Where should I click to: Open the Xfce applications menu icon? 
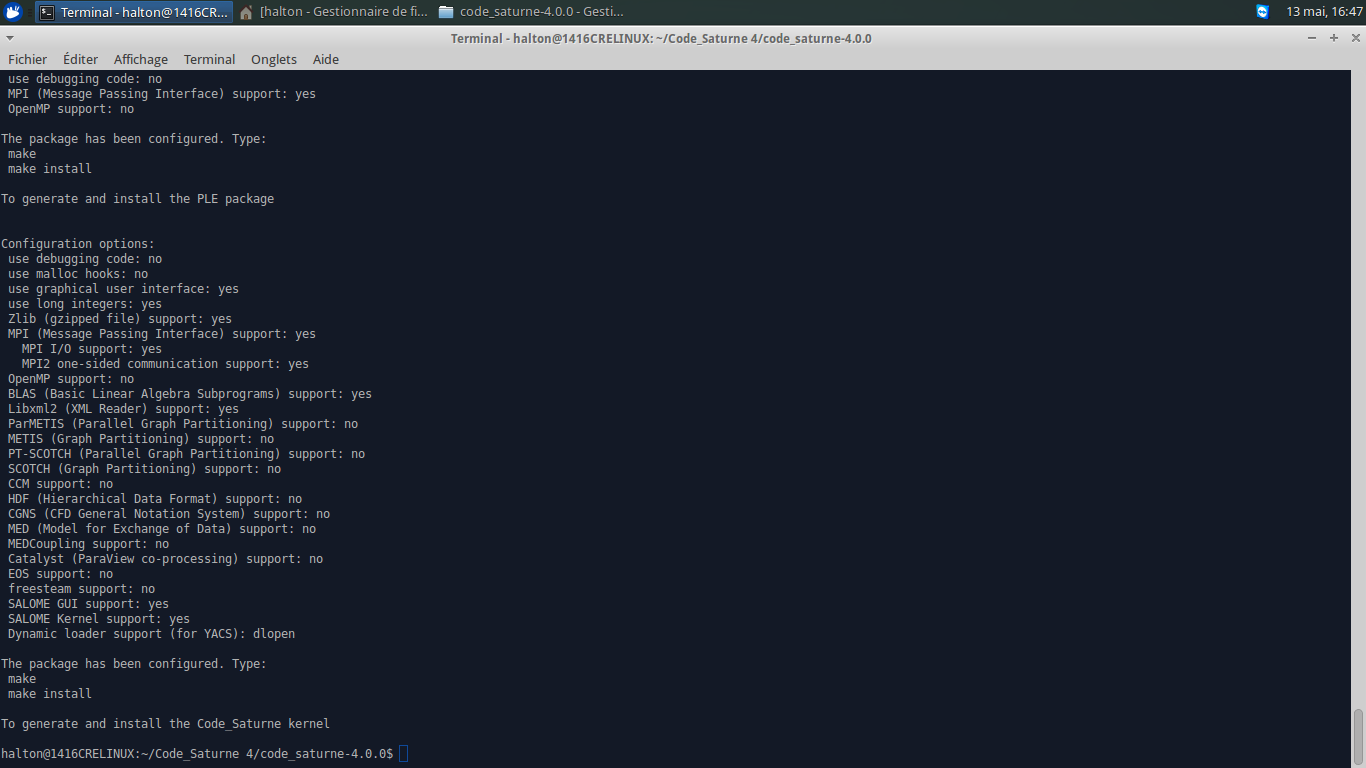(x=14, y=12)
